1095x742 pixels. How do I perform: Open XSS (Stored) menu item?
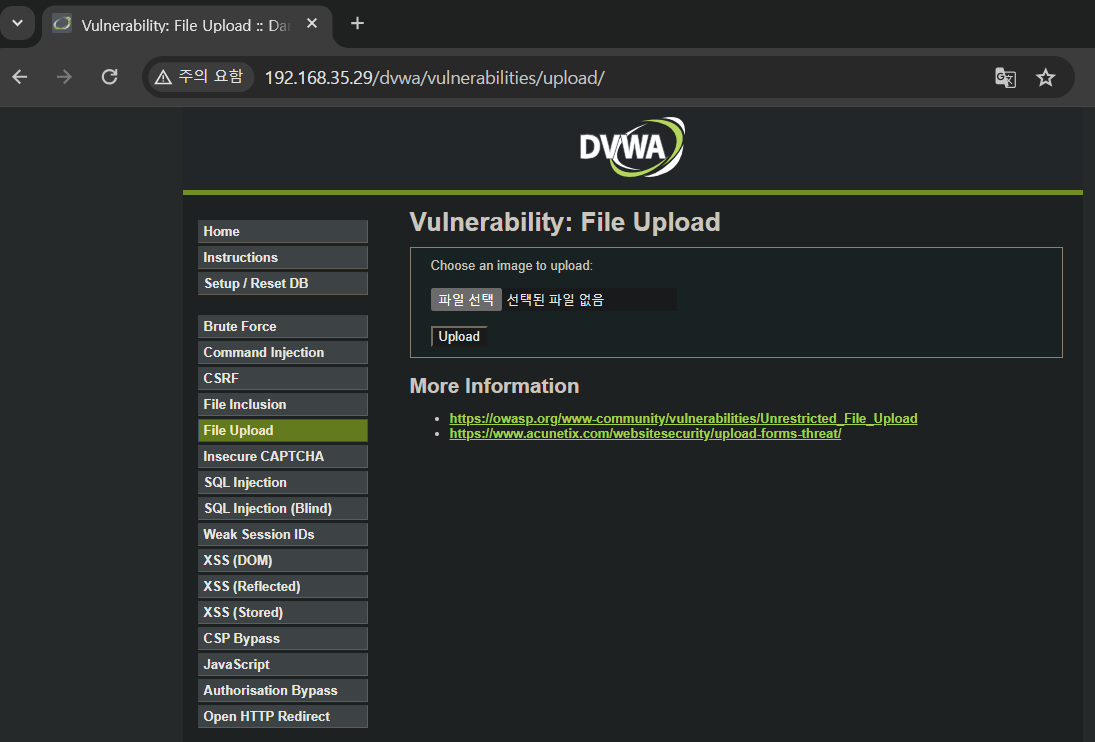(283, 613)
